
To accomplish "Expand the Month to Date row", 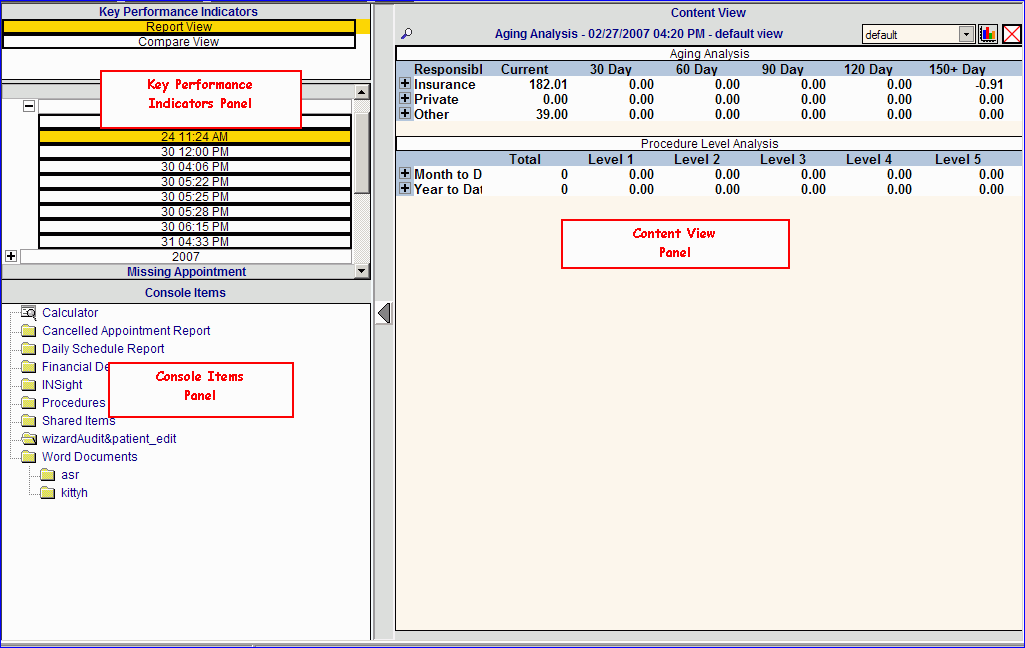I will coord(405,174).
